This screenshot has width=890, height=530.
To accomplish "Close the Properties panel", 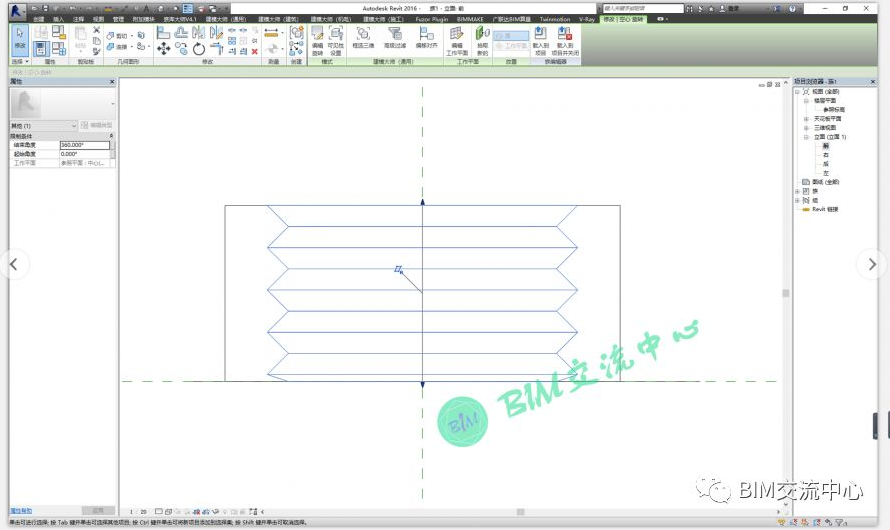I will tap(112, 82).
